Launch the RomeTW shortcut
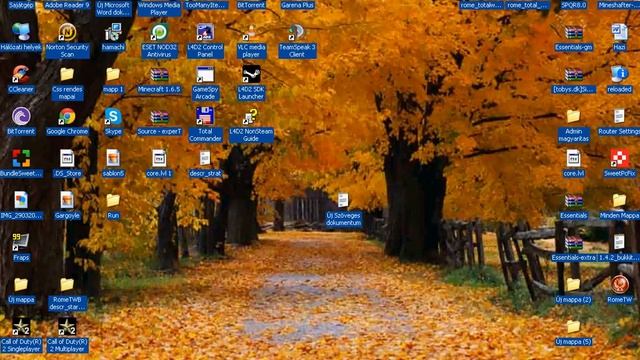This screenshot has width=640, height=360. (620, 285)
